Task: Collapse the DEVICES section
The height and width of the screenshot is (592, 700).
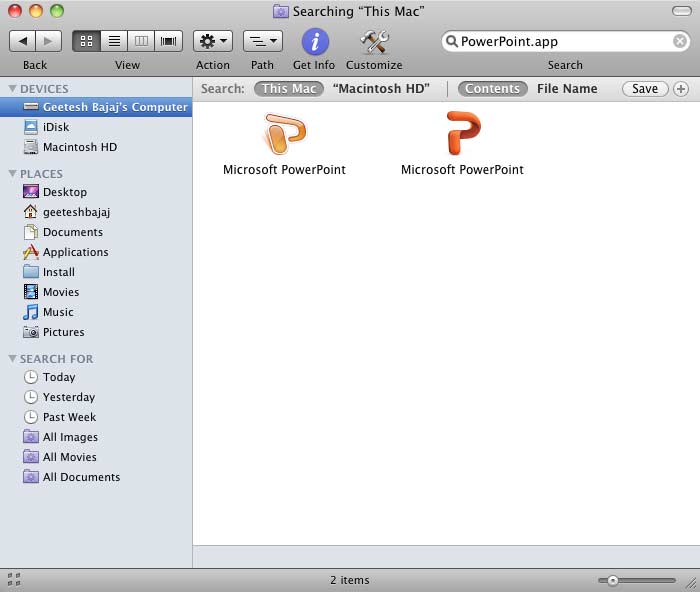Action: pos(12,88)
